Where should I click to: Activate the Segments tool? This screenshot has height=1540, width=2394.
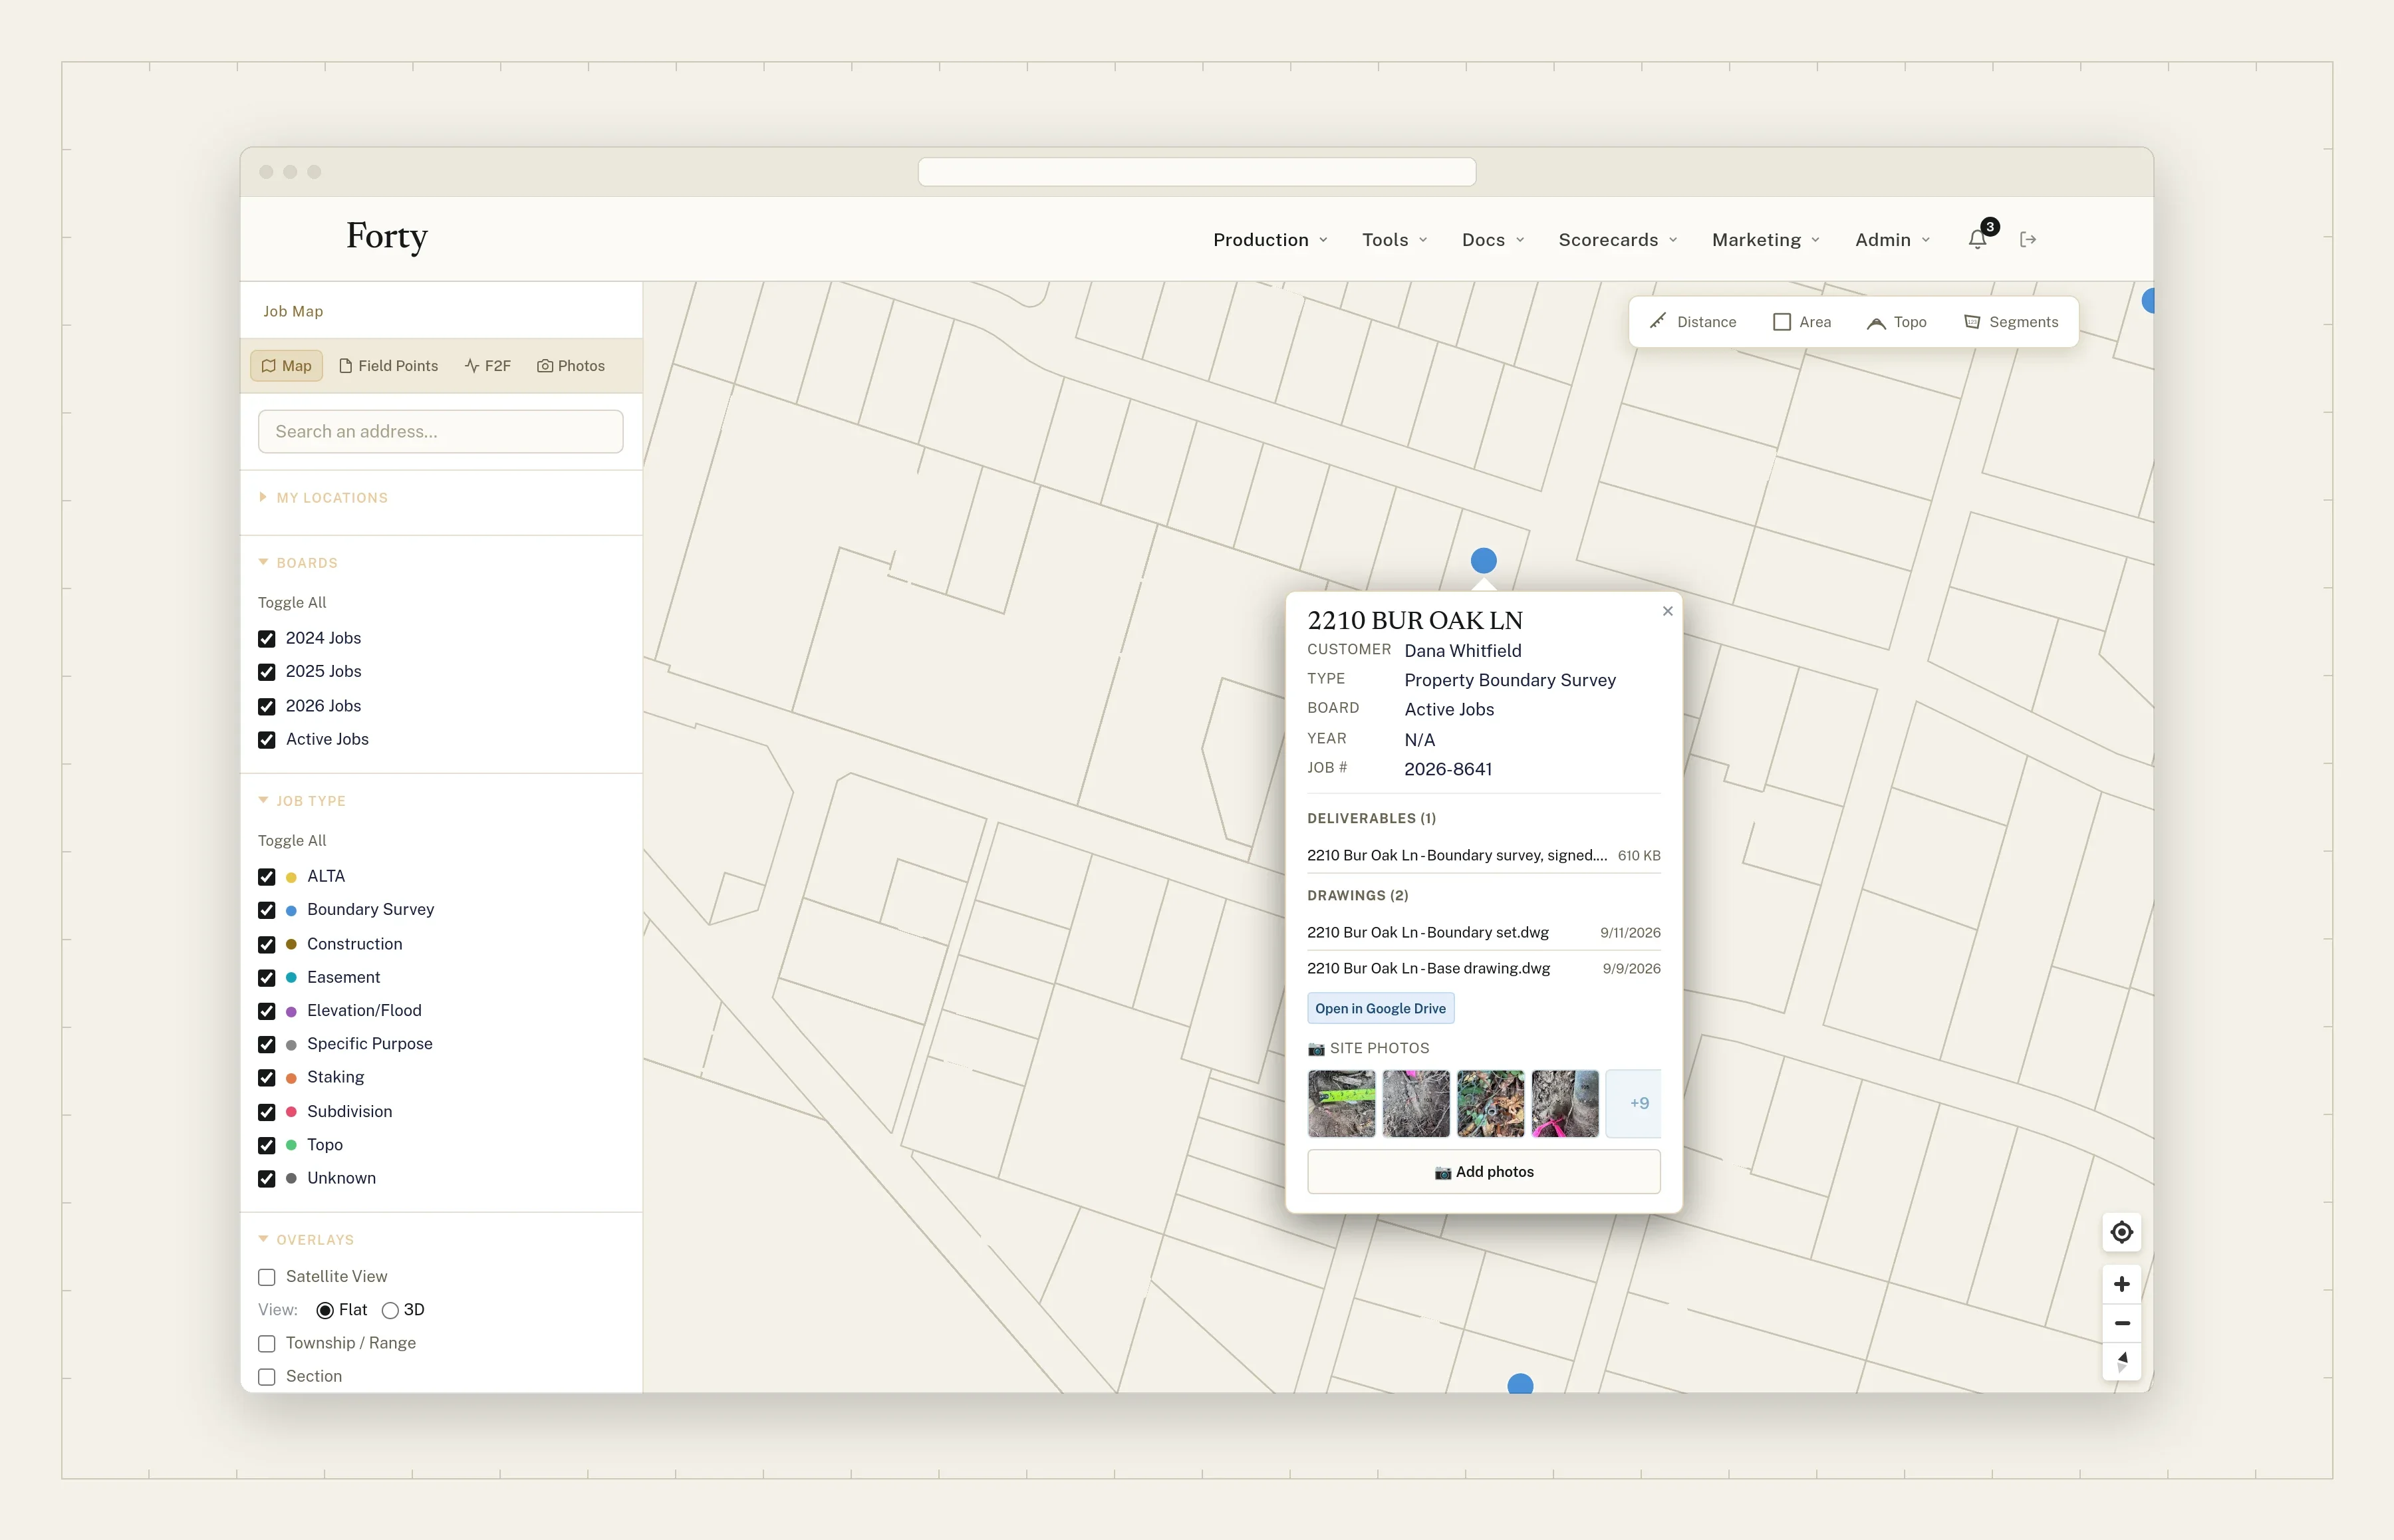pos(2012,322)
